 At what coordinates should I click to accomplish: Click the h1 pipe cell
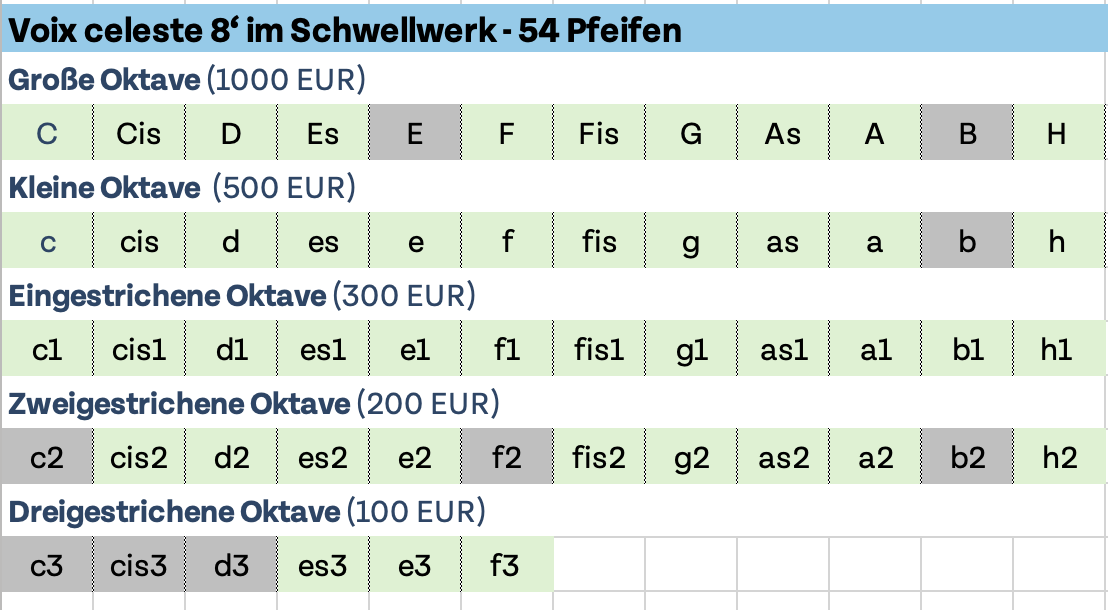(1057, 350)
